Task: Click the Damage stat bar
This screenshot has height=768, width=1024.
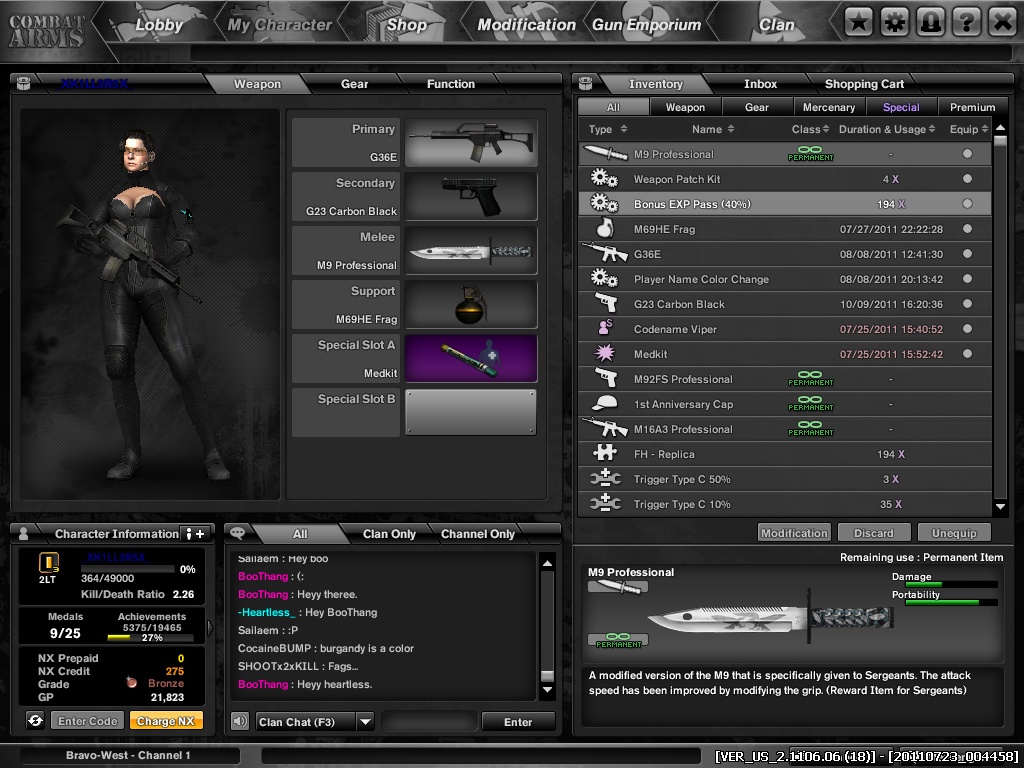Action: pyautogui.click(x=951, y=584)
